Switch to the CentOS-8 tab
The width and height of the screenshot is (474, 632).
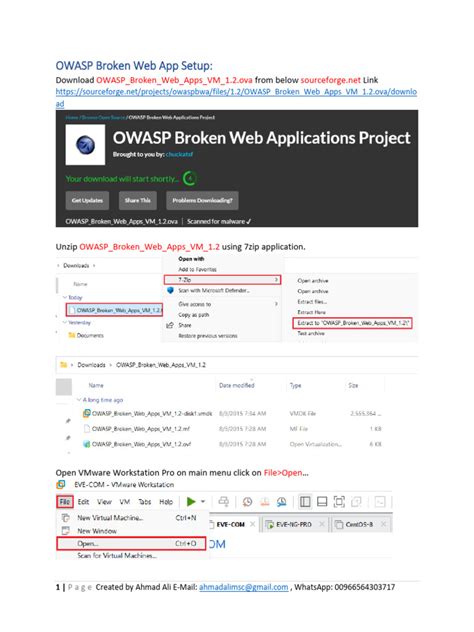[359, 524]
